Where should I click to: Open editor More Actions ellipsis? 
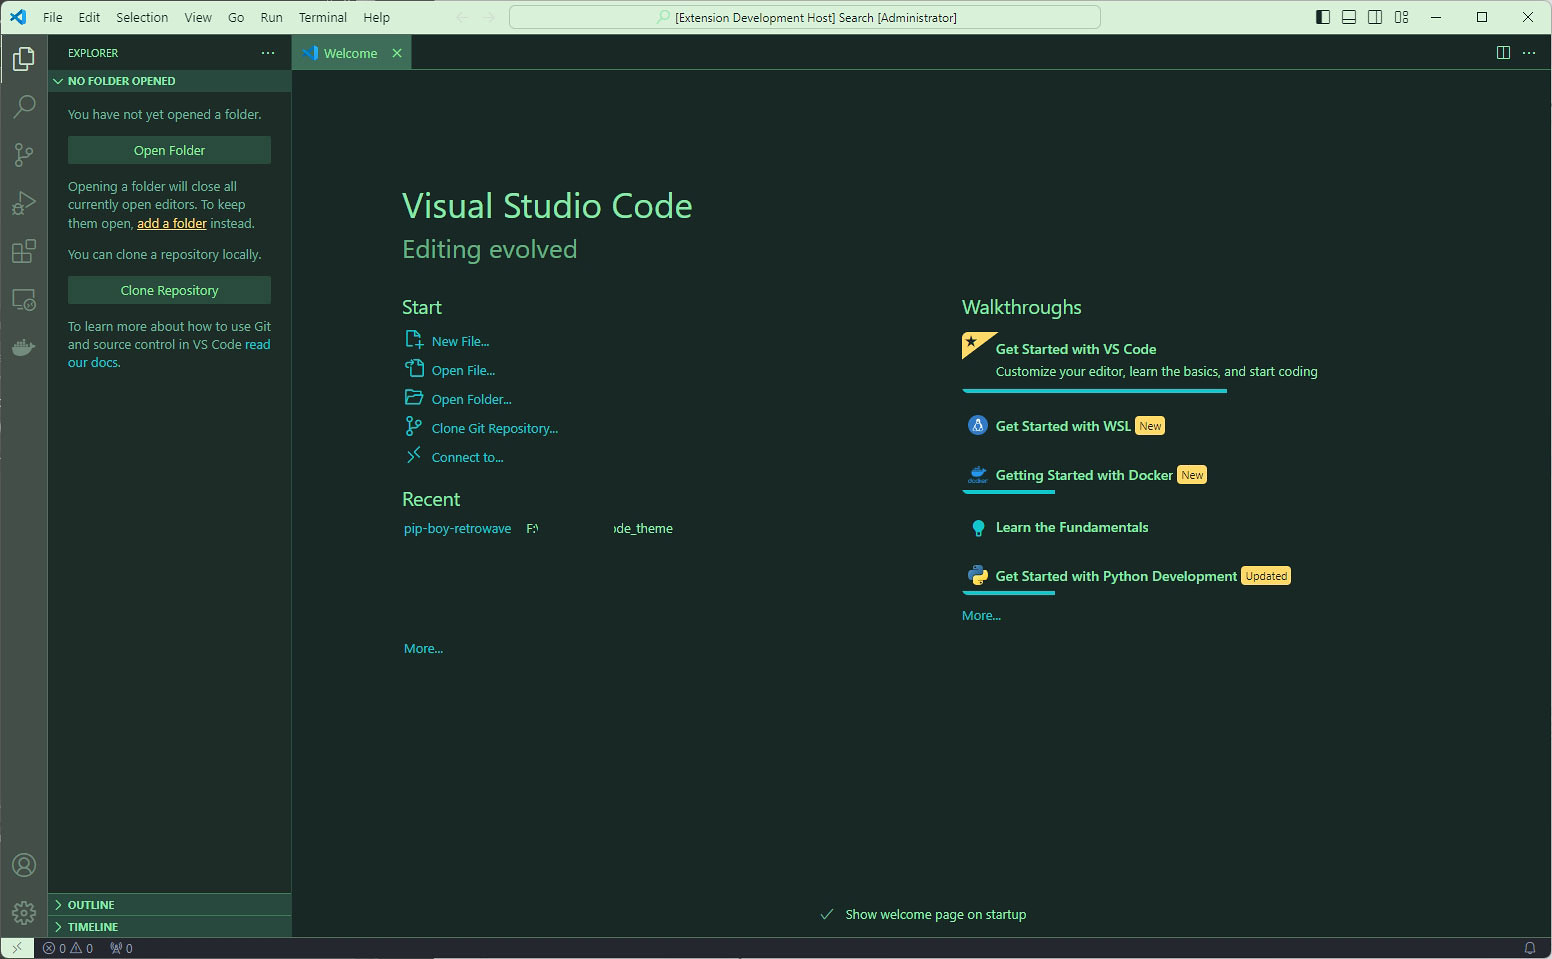coord(1529,53)
